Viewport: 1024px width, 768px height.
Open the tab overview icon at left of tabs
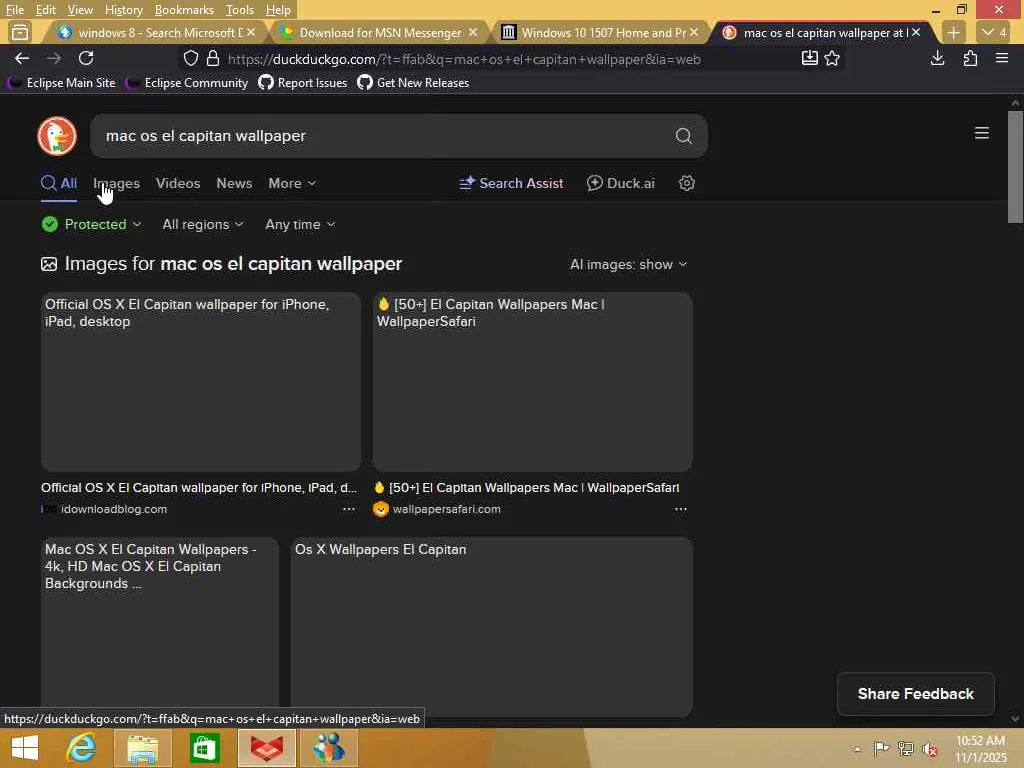(20, 32)
